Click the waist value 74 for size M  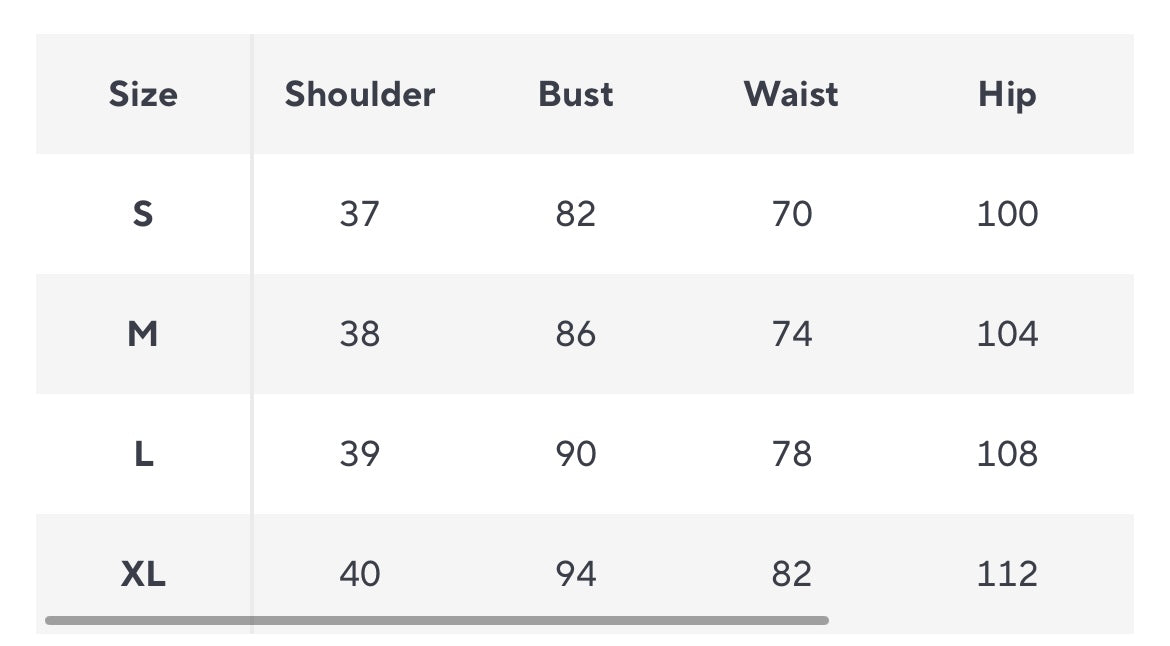[x=792, y=334]
